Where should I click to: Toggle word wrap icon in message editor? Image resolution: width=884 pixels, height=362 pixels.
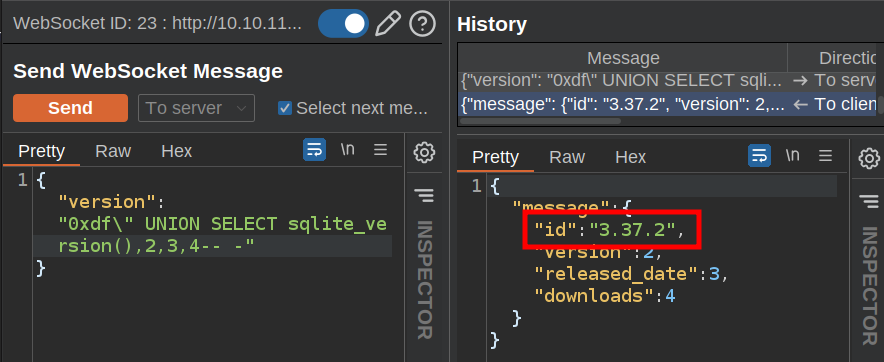315,150
